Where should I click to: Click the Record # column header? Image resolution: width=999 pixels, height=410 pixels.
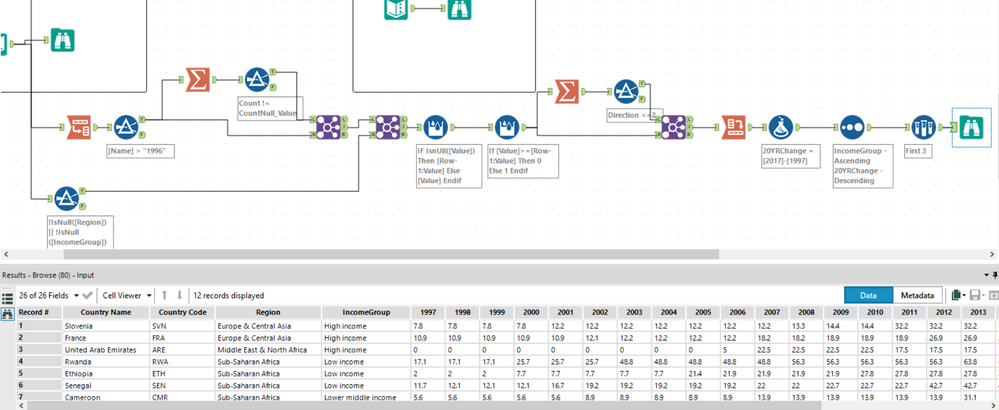tap(39, 313)
